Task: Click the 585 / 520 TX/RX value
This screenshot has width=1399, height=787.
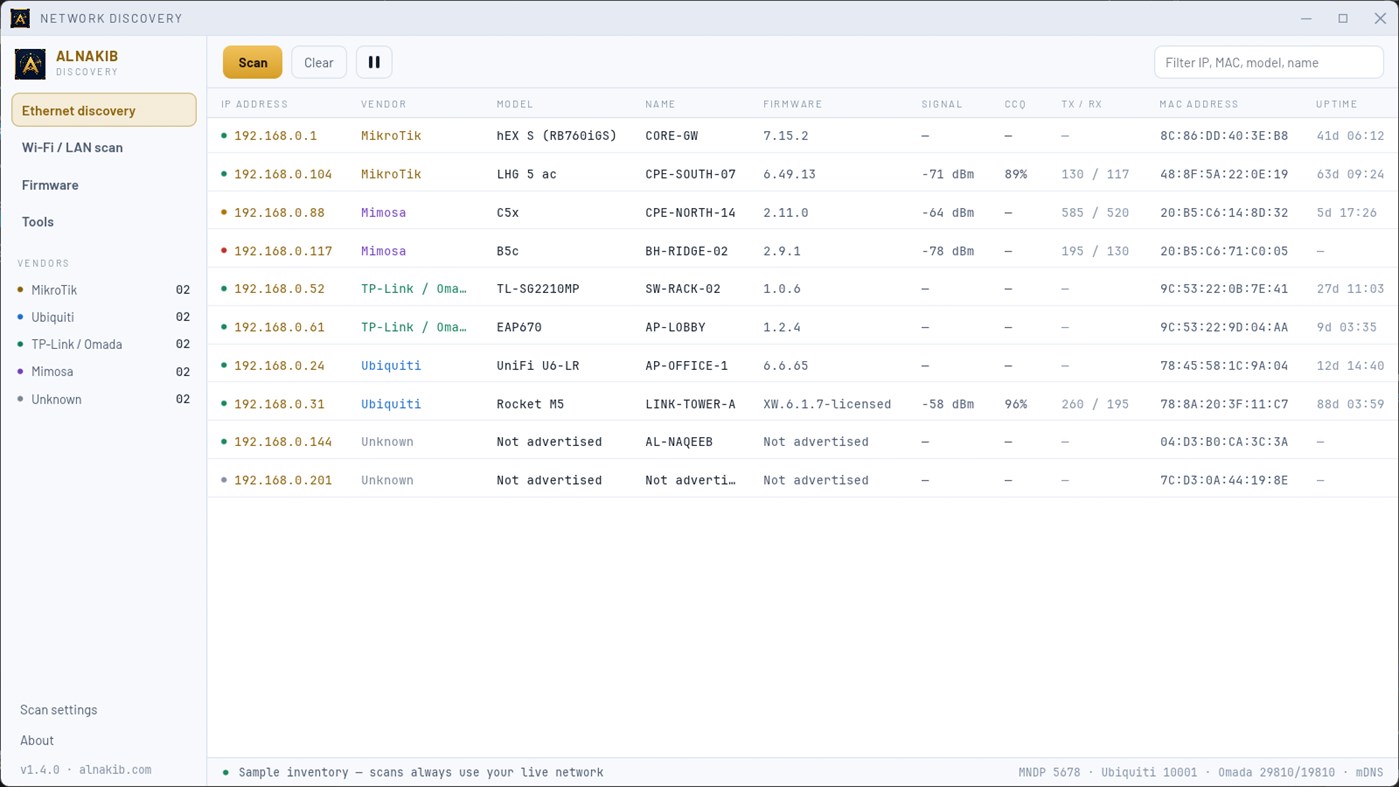Action: (1095, 213)
